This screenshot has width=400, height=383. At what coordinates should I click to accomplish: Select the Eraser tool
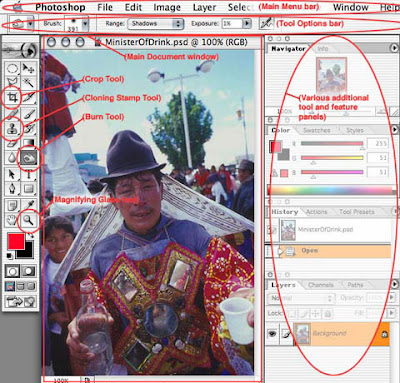tap(12, 143)
